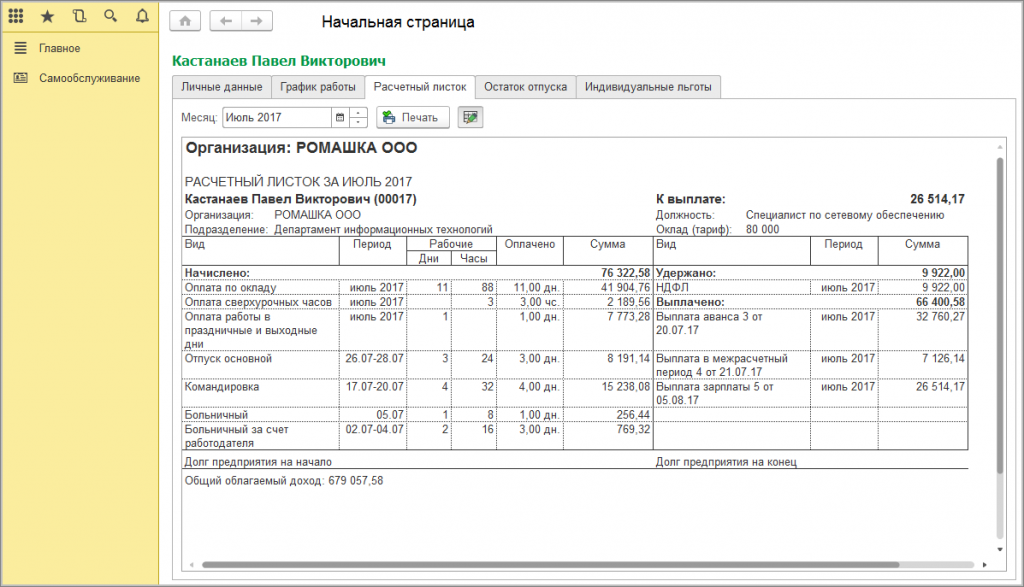Switch to the Личные данные tab
The image size is (1024, 587).
click(222, 87)
